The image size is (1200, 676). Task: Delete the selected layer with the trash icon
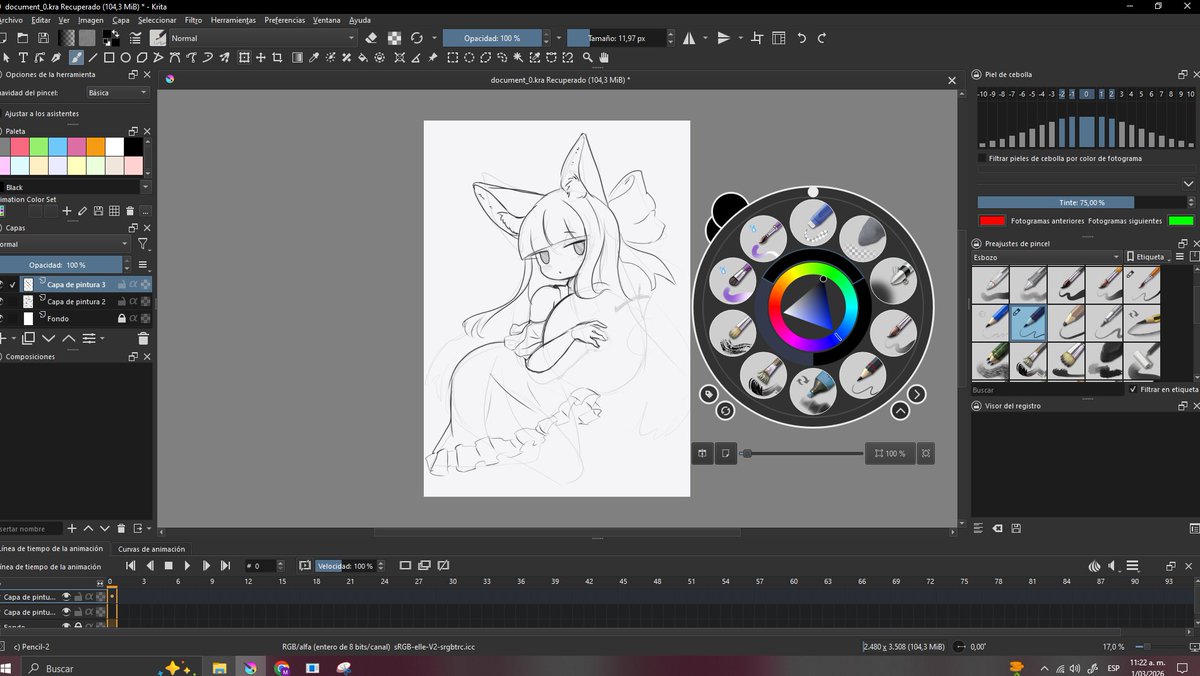tap(143, 339)
